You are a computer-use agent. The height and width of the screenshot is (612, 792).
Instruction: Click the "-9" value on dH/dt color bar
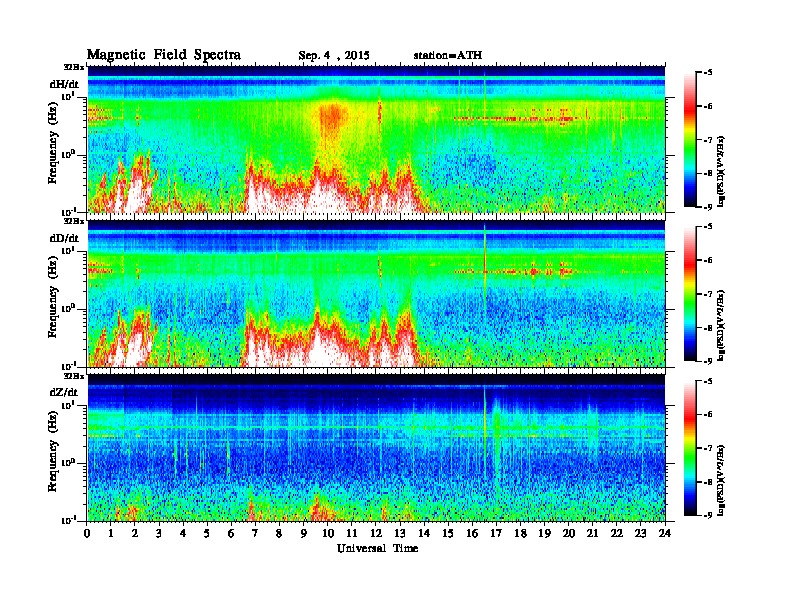click(708, 207)
